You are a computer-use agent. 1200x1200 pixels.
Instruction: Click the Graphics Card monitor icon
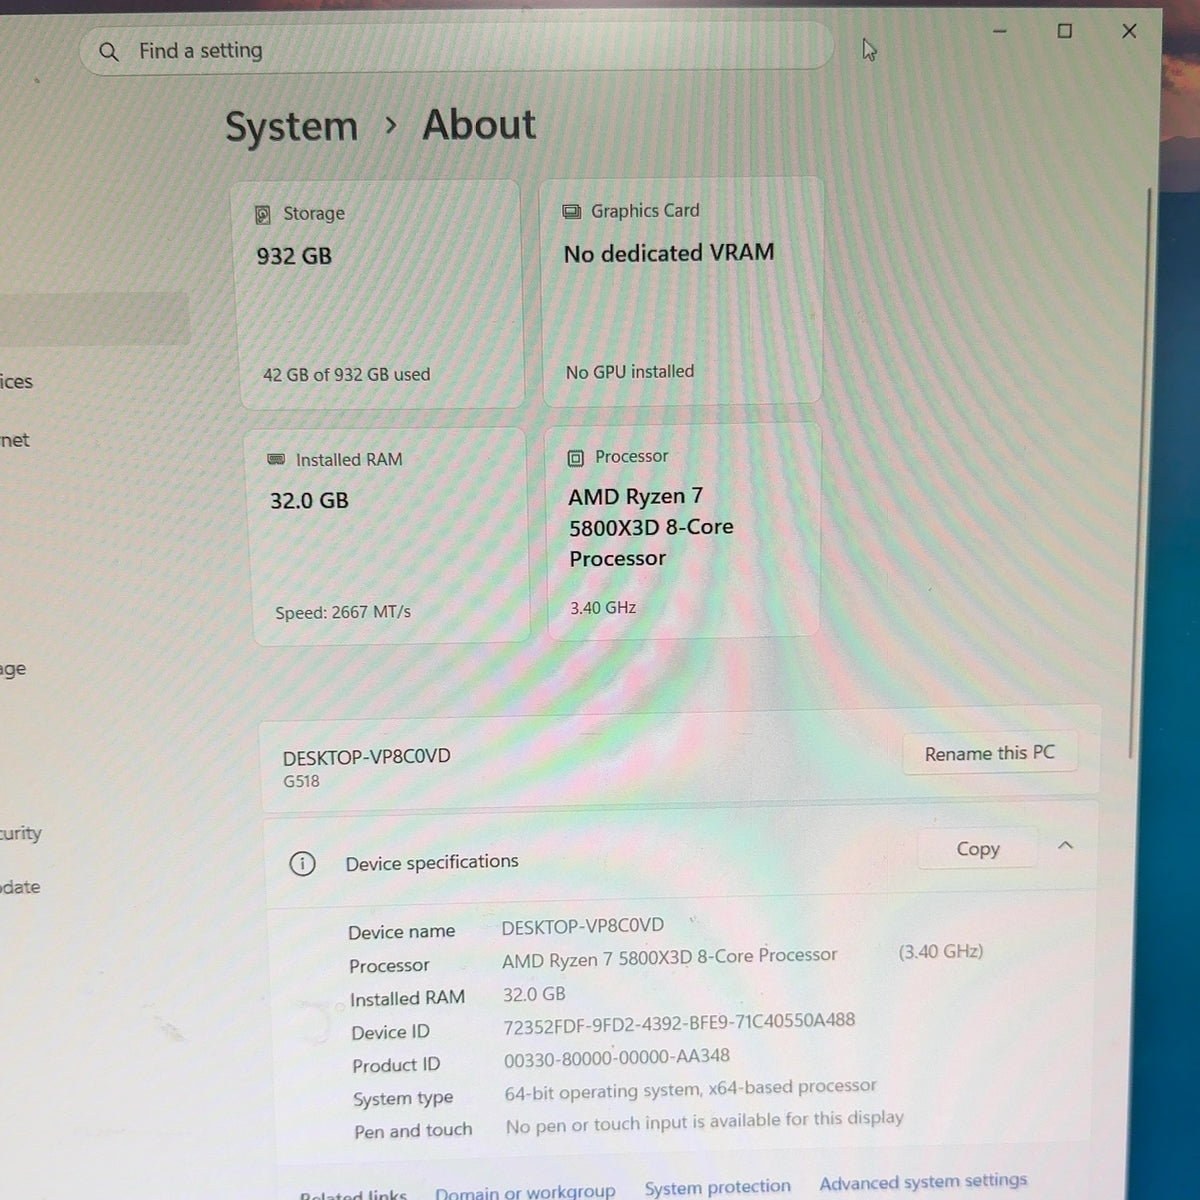tap(572, 211)
